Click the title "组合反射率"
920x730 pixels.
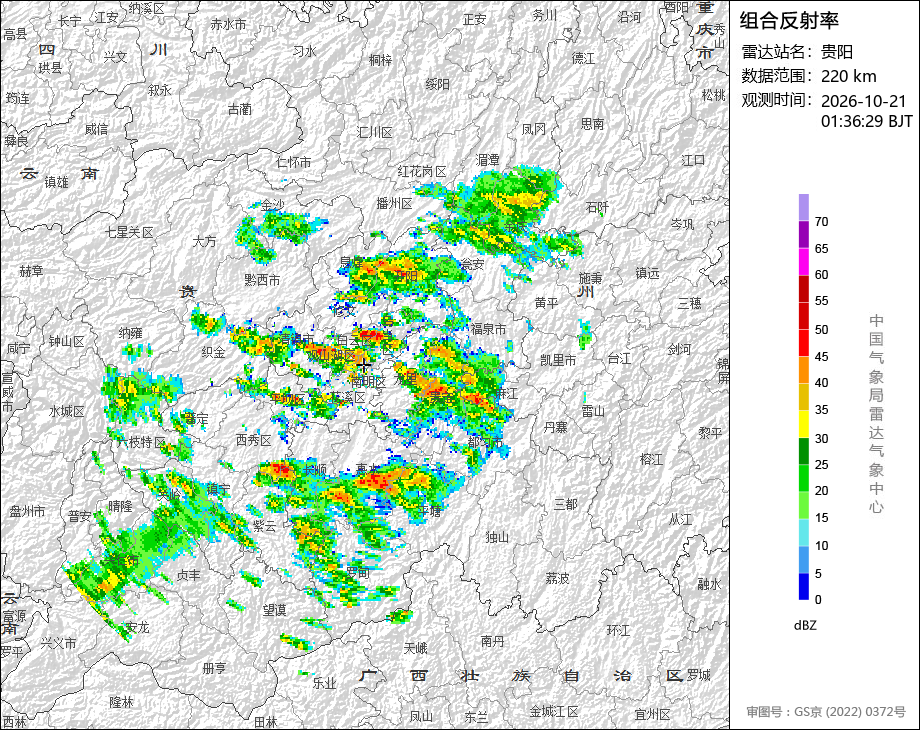click(789, 21)
